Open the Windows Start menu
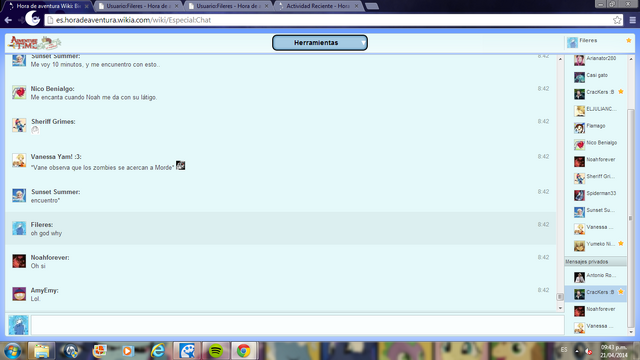The image size is (640, 360). [13, 351]
